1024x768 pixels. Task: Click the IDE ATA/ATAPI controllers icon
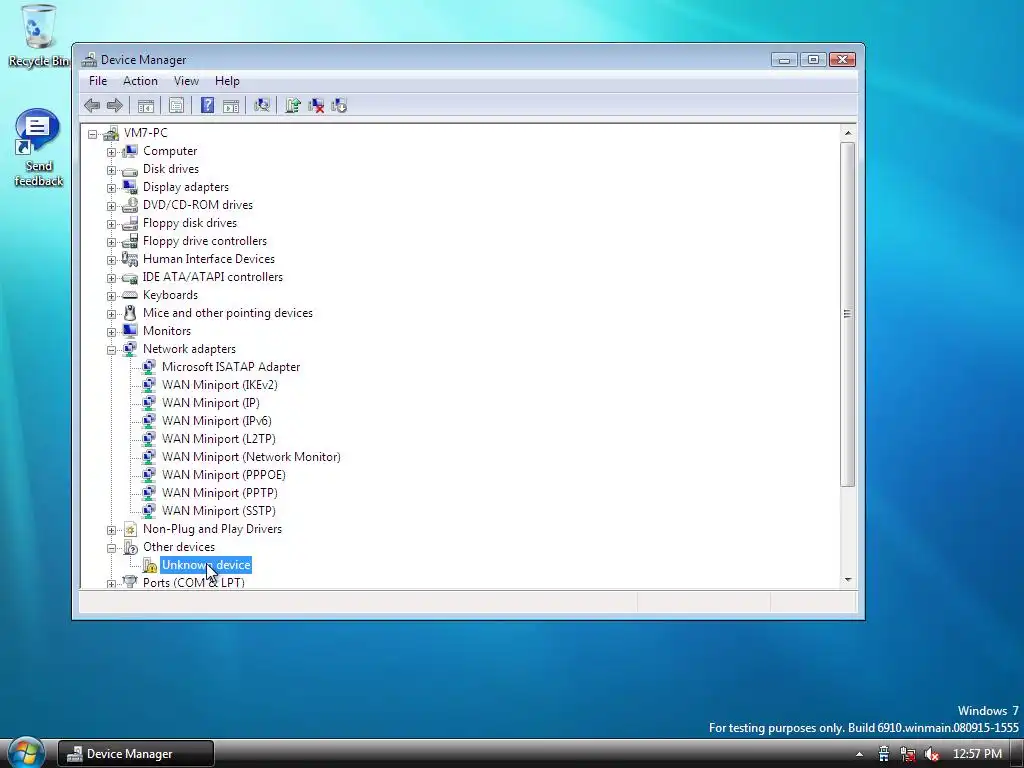click(130, 277)
